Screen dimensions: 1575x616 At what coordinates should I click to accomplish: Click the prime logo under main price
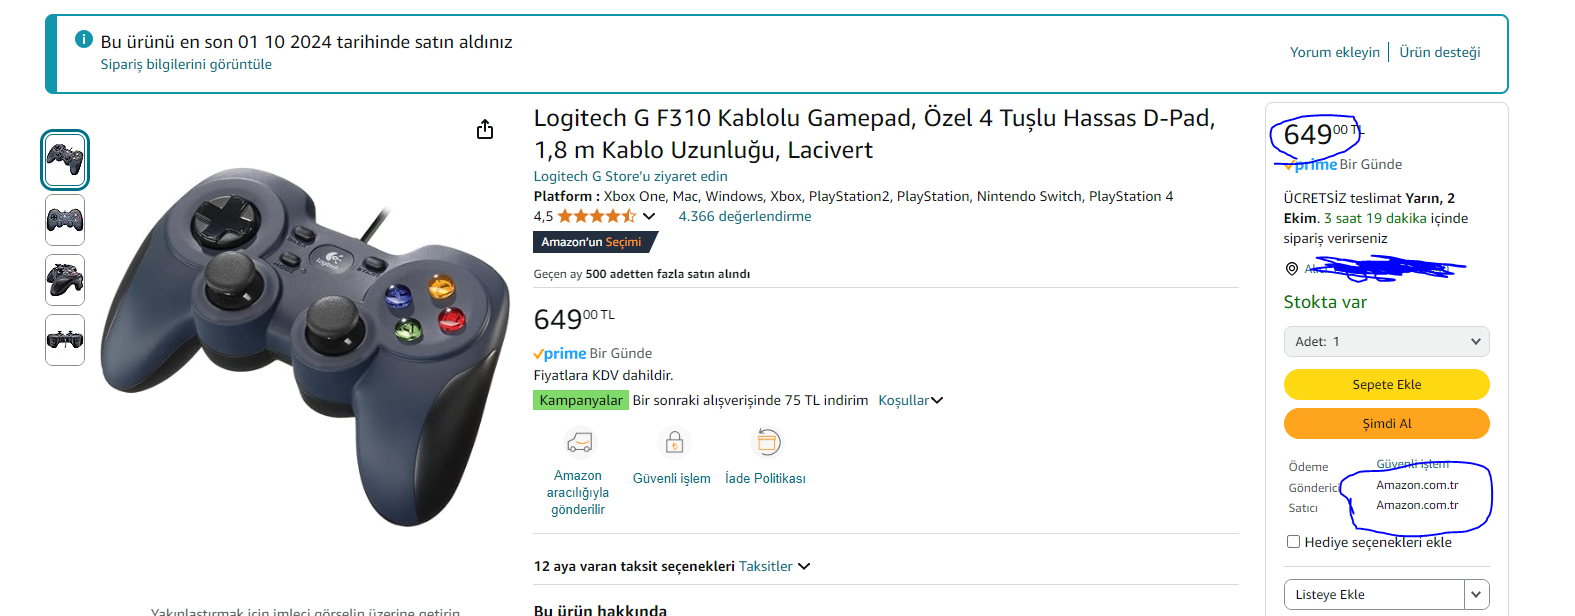tap(560, 353)
